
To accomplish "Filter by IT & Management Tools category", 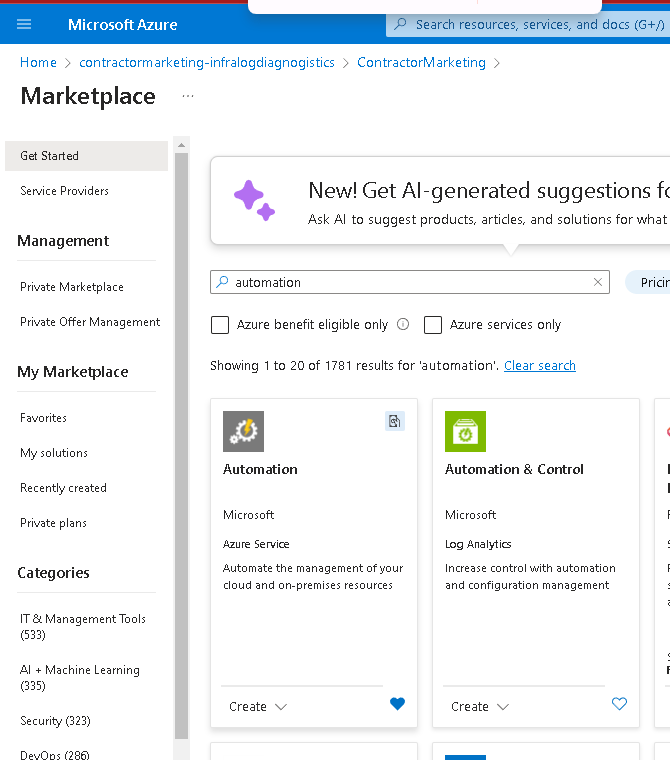I will (x=83, y=627).
